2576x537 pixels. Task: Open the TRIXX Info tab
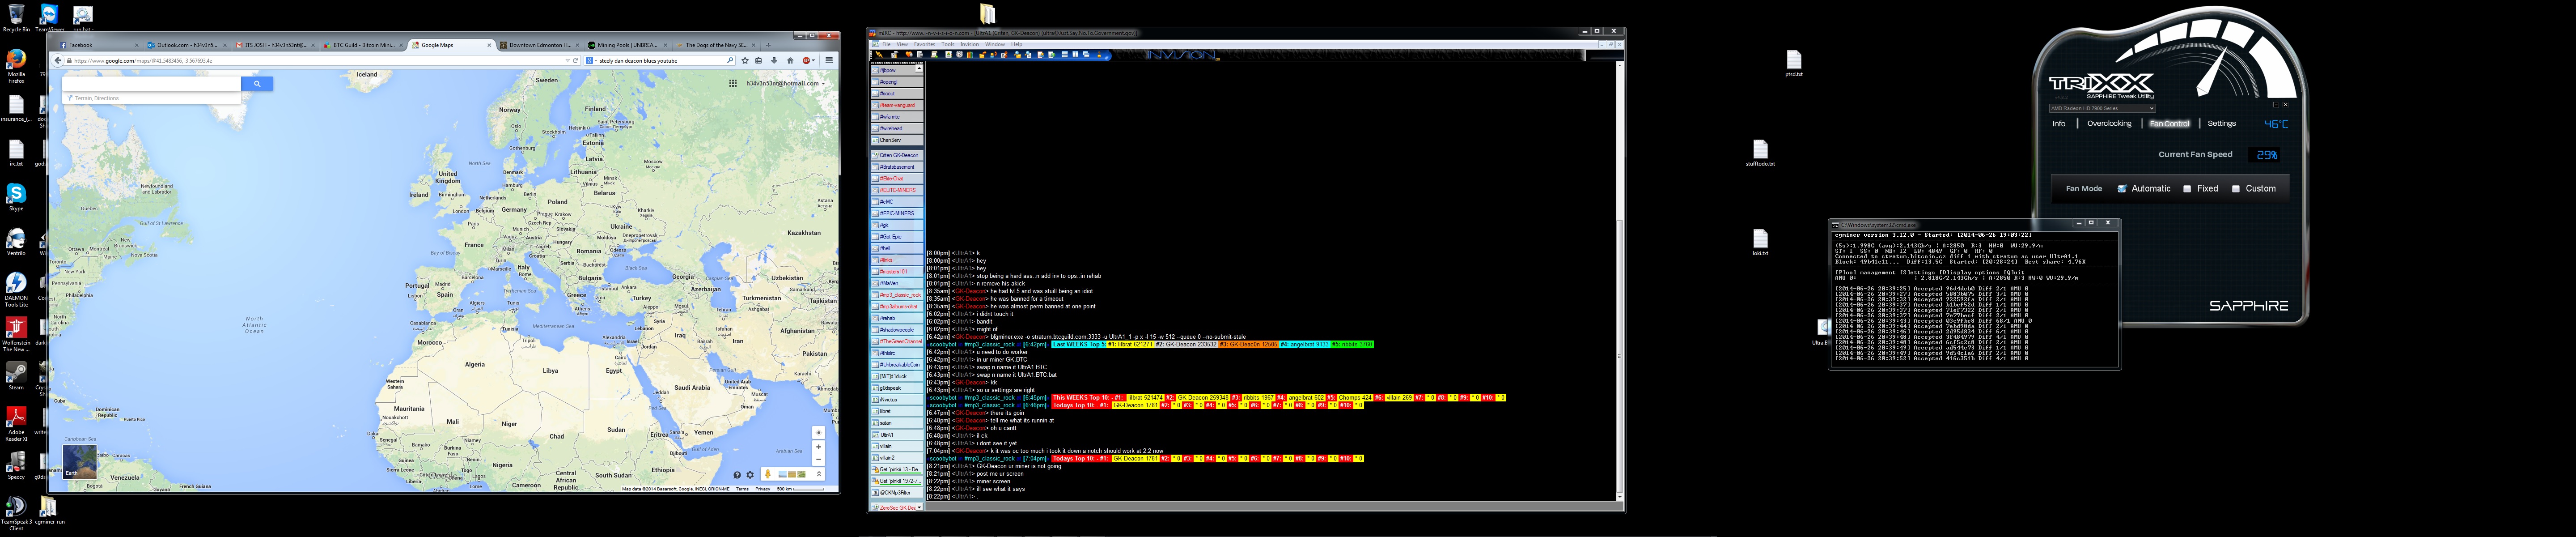coord(2059,124)
